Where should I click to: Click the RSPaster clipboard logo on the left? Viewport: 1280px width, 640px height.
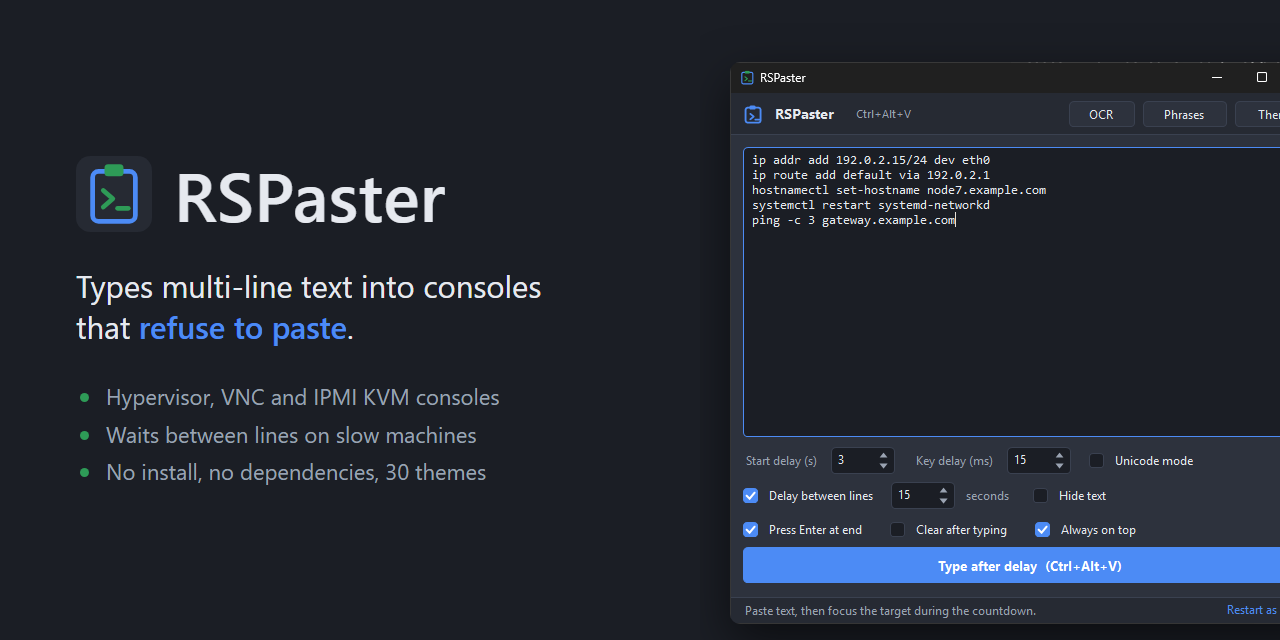tap(114, 194)
